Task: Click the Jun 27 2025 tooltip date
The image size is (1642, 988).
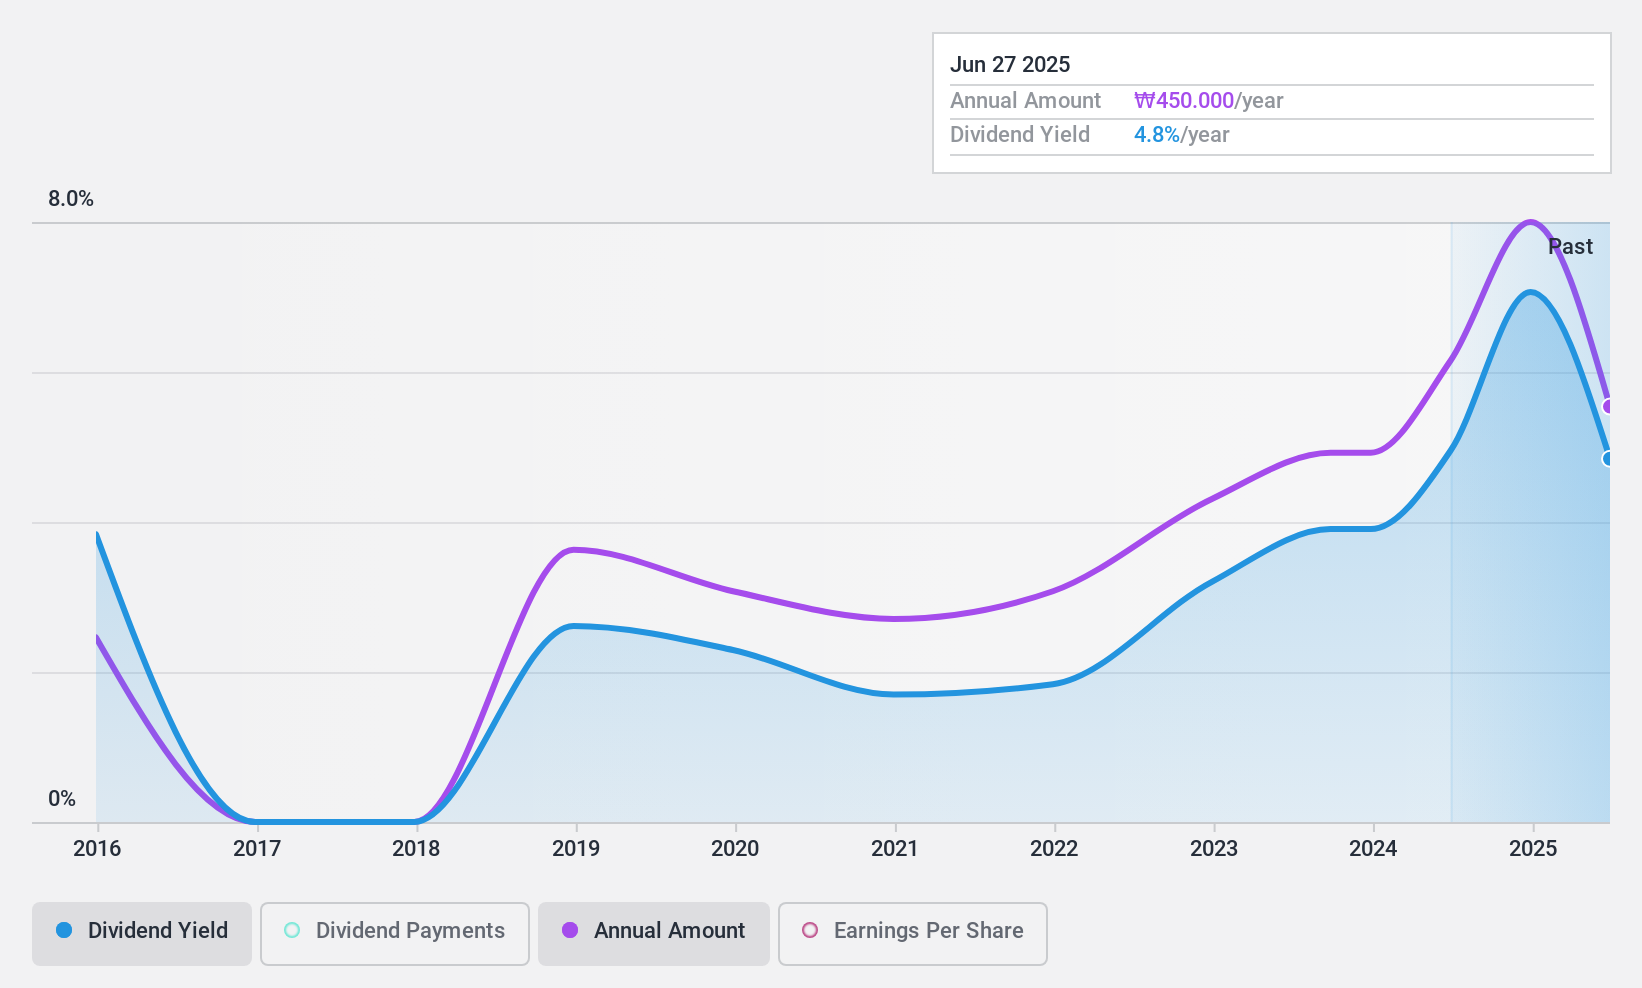Action: pos(1010,65)
